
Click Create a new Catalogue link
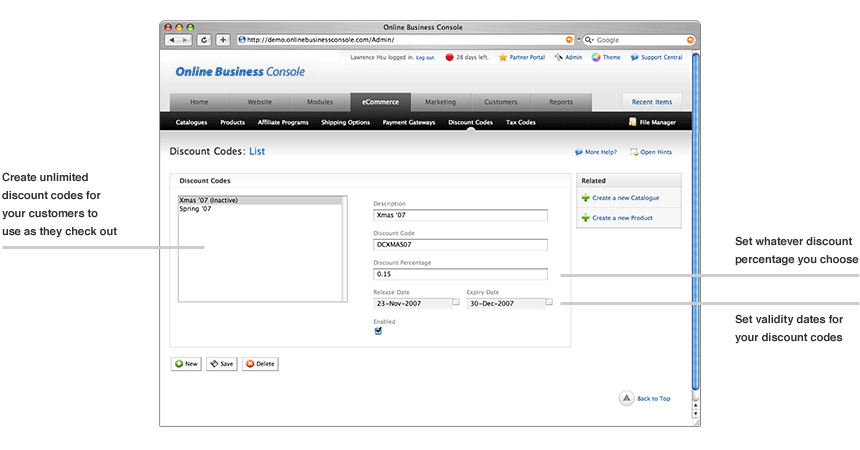pyautogui.click(x=625, y=198)
